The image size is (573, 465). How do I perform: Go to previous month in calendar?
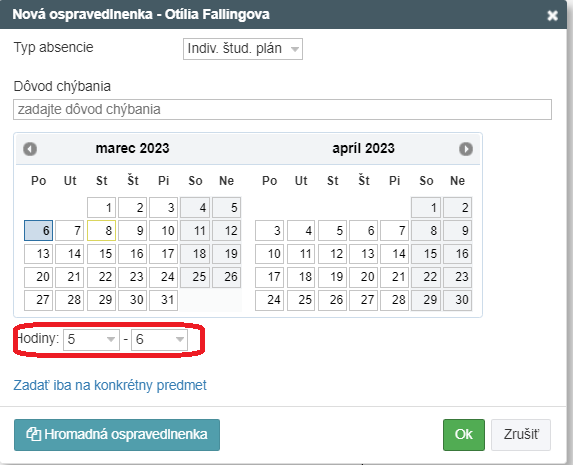[30, 149]
